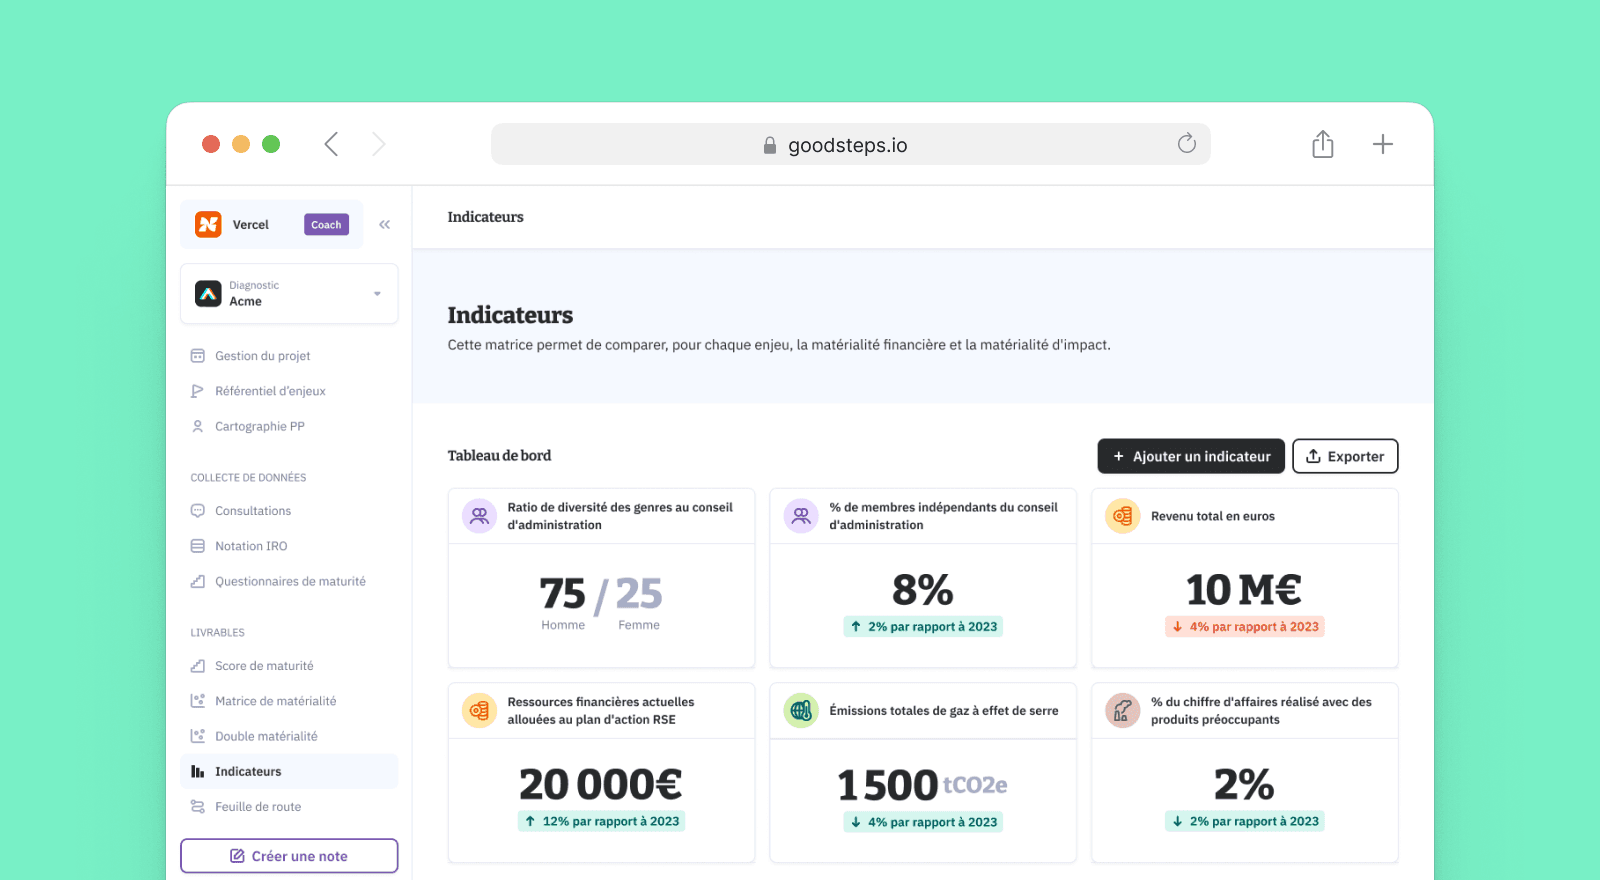Click the Questionnaires de maturité icon

pyautogui.click(x=198, y=581)
